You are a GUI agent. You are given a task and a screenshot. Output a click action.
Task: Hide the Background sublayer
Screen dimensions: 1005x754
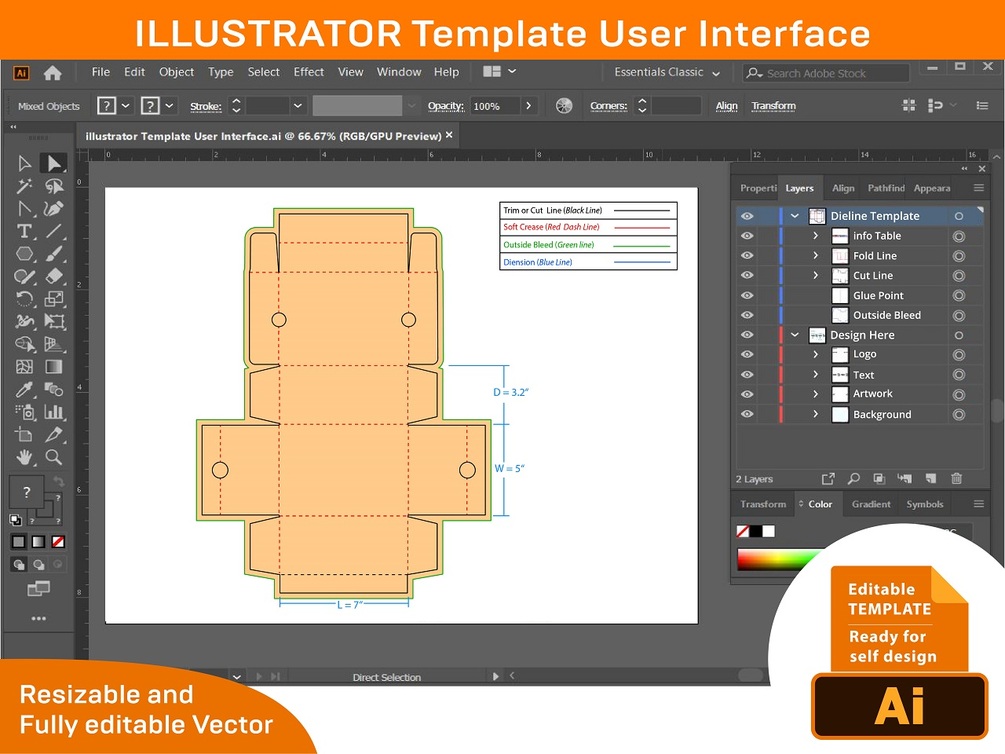(x=747, y=414)
